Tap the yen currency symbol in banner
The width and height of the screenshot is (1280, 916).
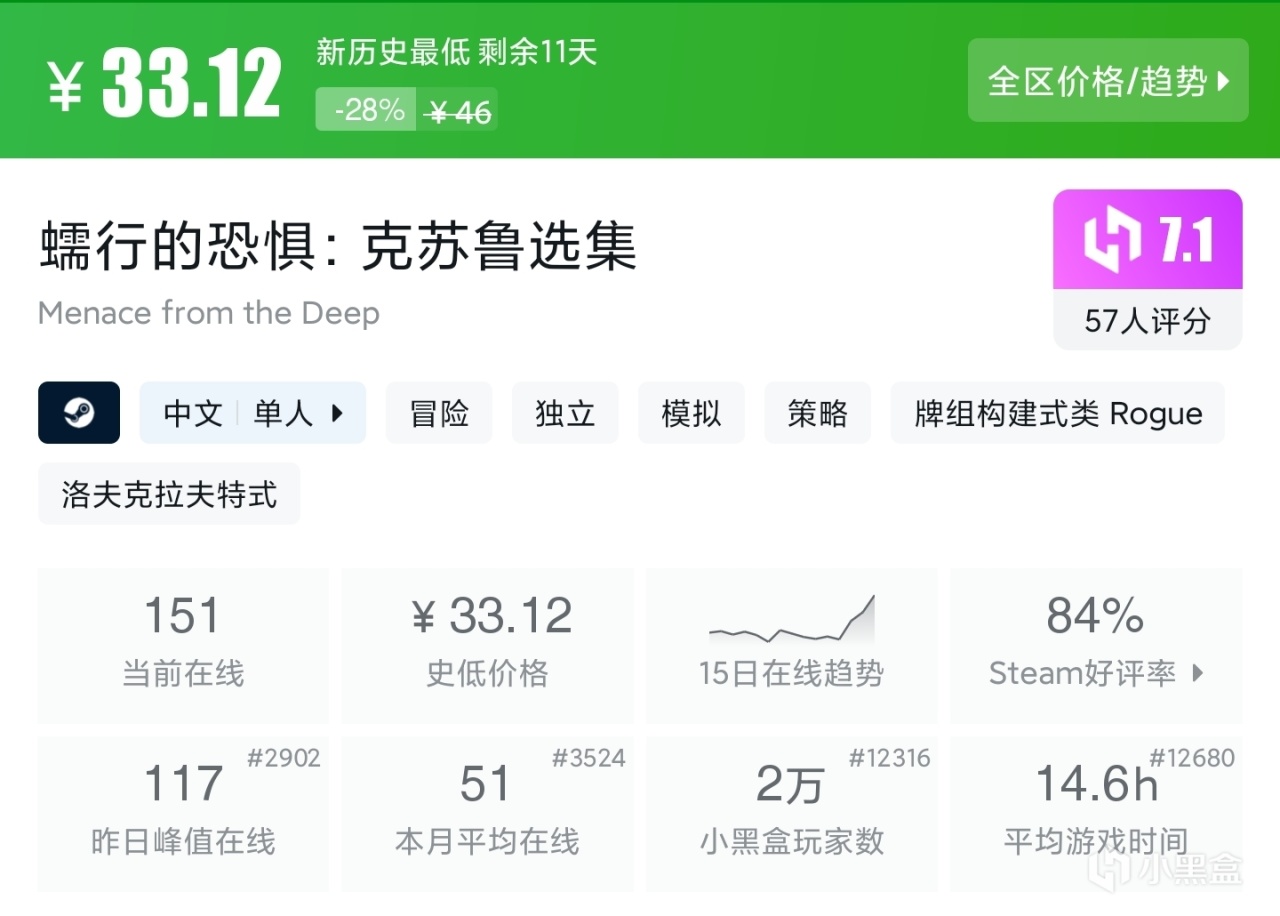(x=65, y=86)
